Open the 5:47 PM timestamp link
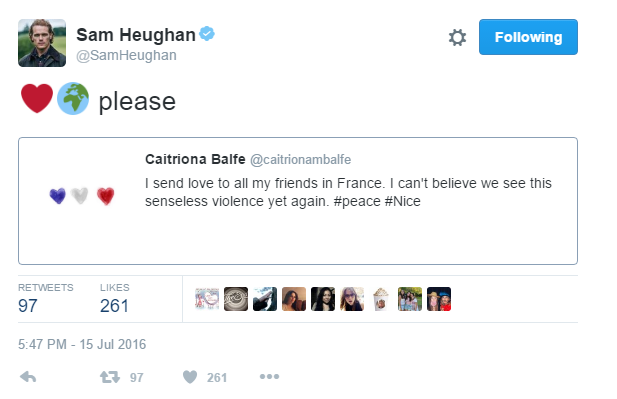The height and width of the screenshot is (399, 617). pos(82,344)
